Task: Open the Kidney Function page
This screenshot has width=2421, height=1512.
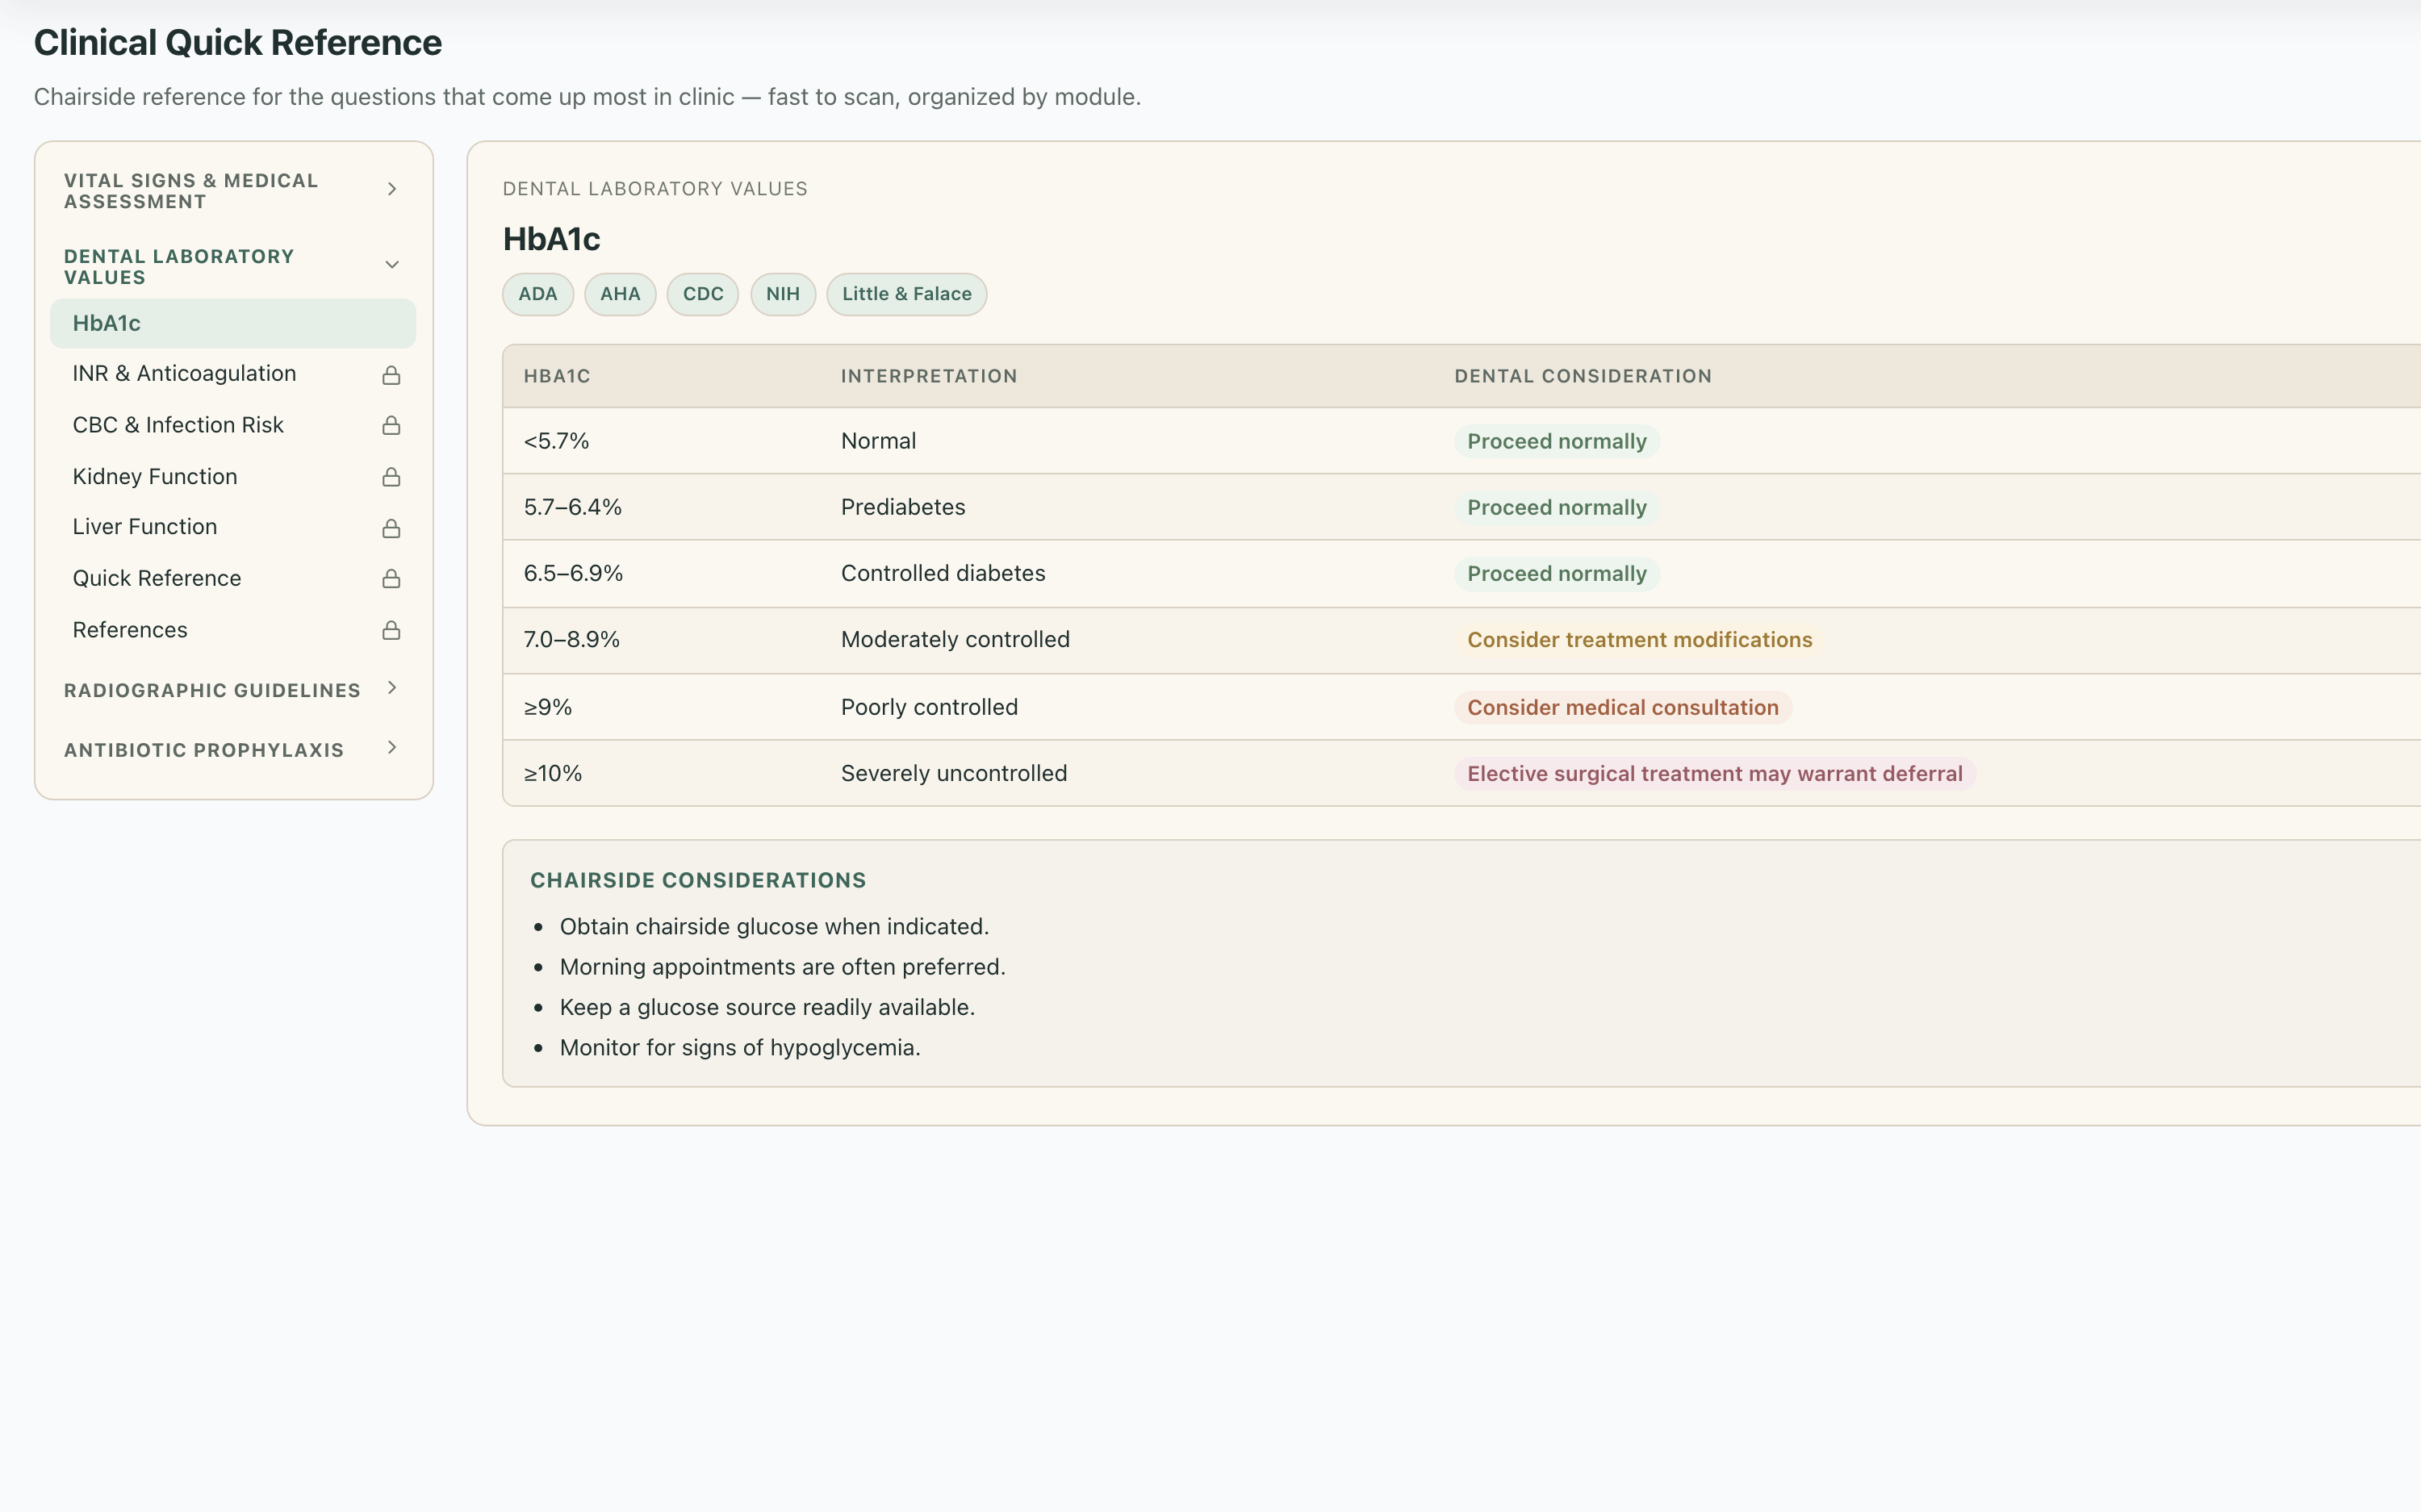Action: (233, 477)
